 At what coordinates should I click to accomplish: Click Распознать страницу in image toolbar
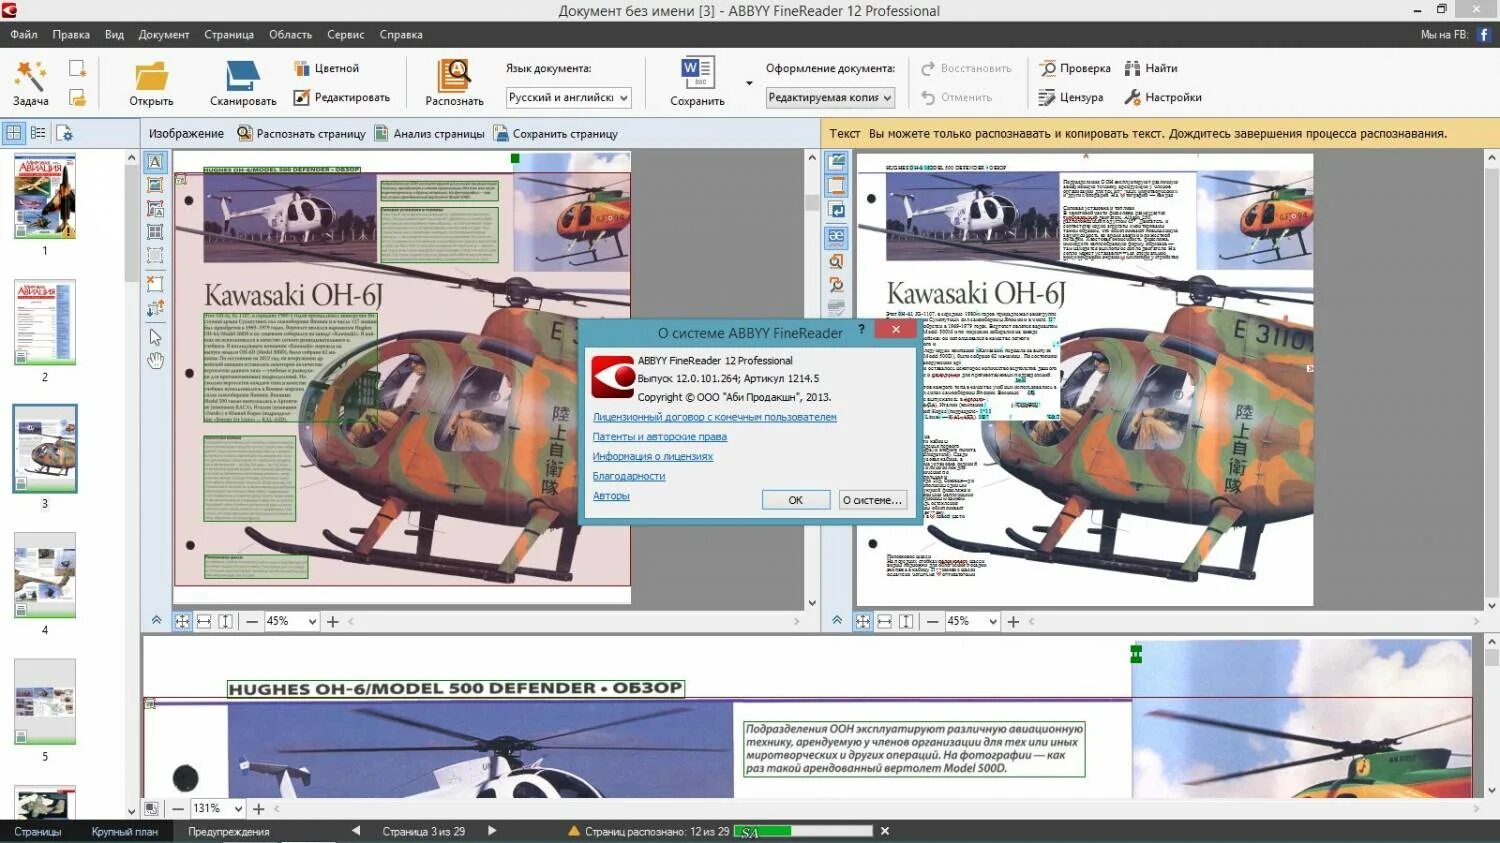(x=301, y=133)
